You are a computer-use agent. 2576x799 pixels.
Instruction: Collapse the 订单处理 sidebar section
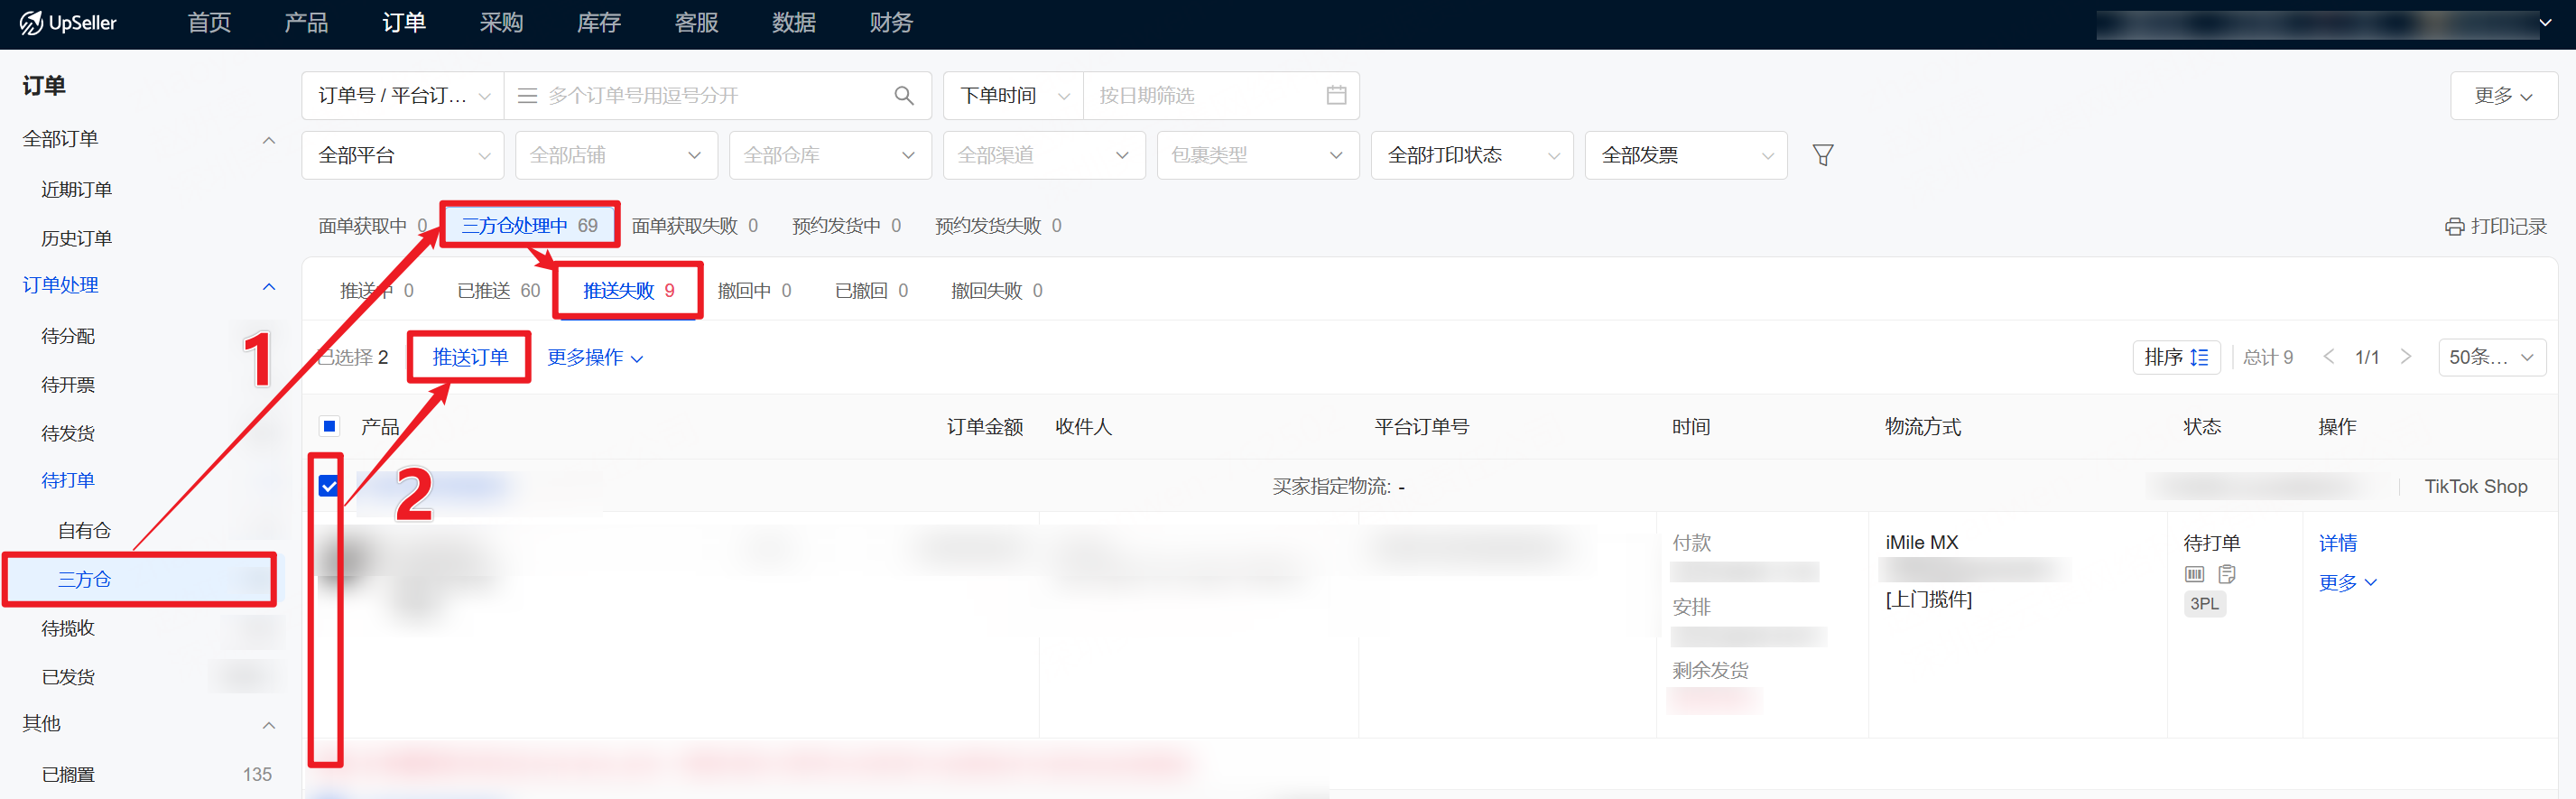268,287
